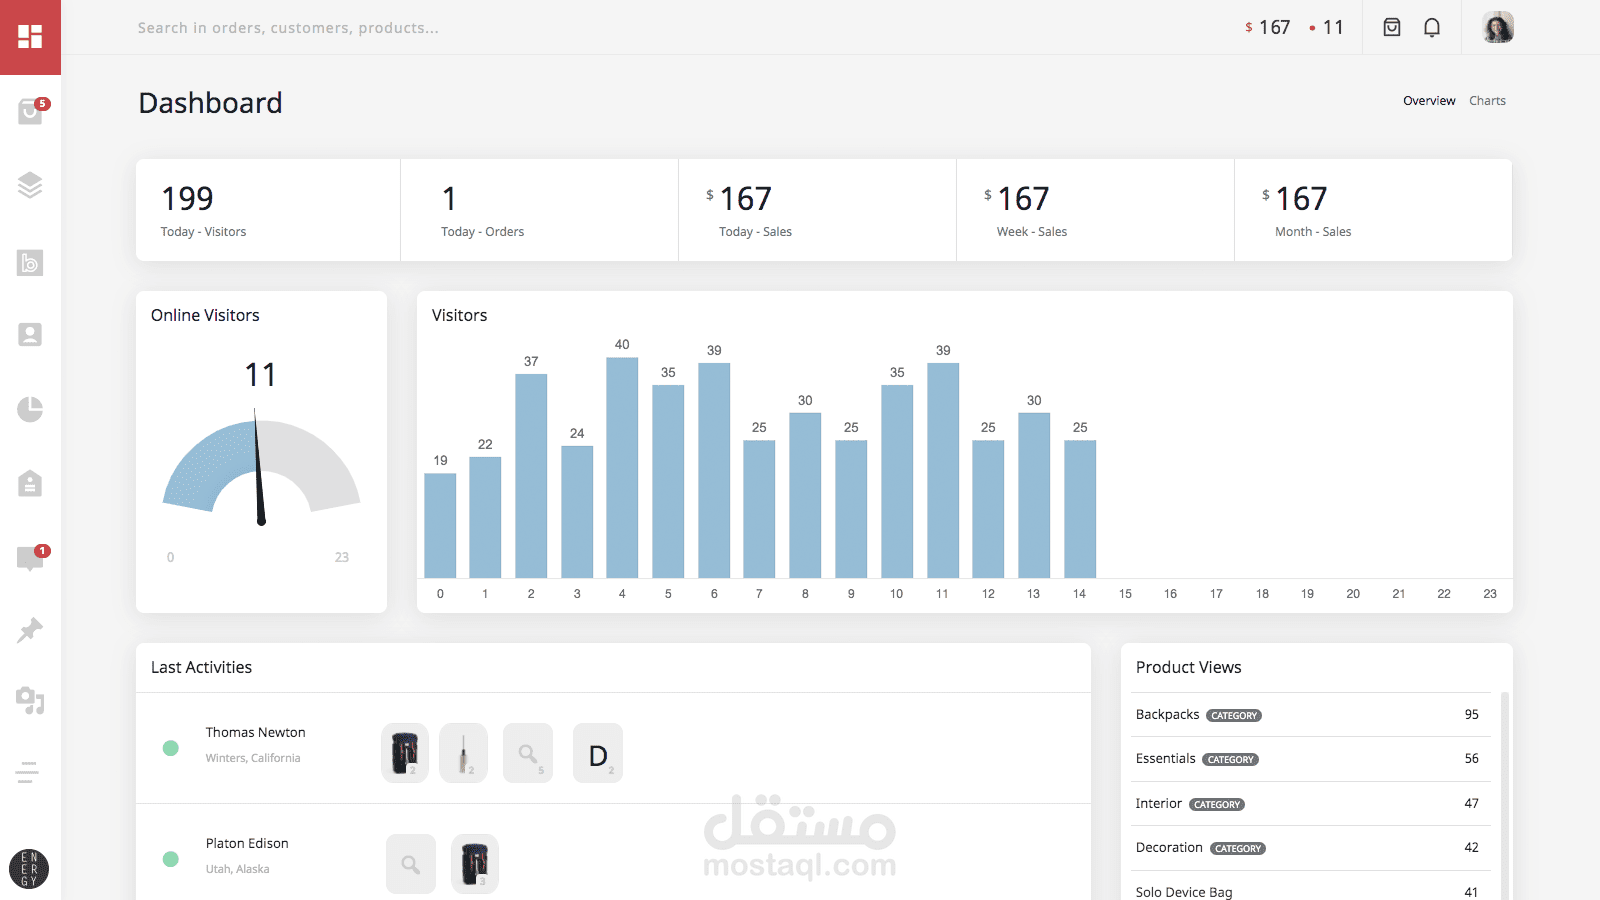Click Thomas Newton's 'D' activity tile
Screen dimensions: 1600x900
598,753
